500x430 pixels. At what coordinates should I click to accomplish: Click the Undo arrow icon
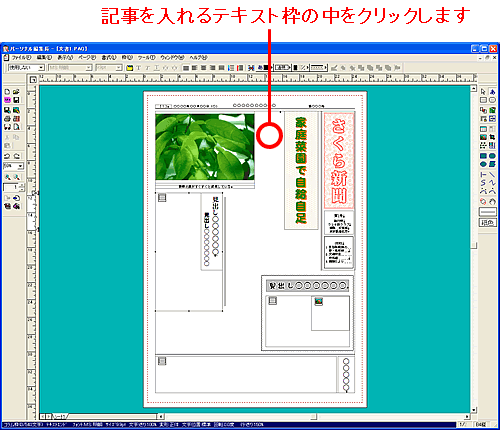tap(7, 156)
